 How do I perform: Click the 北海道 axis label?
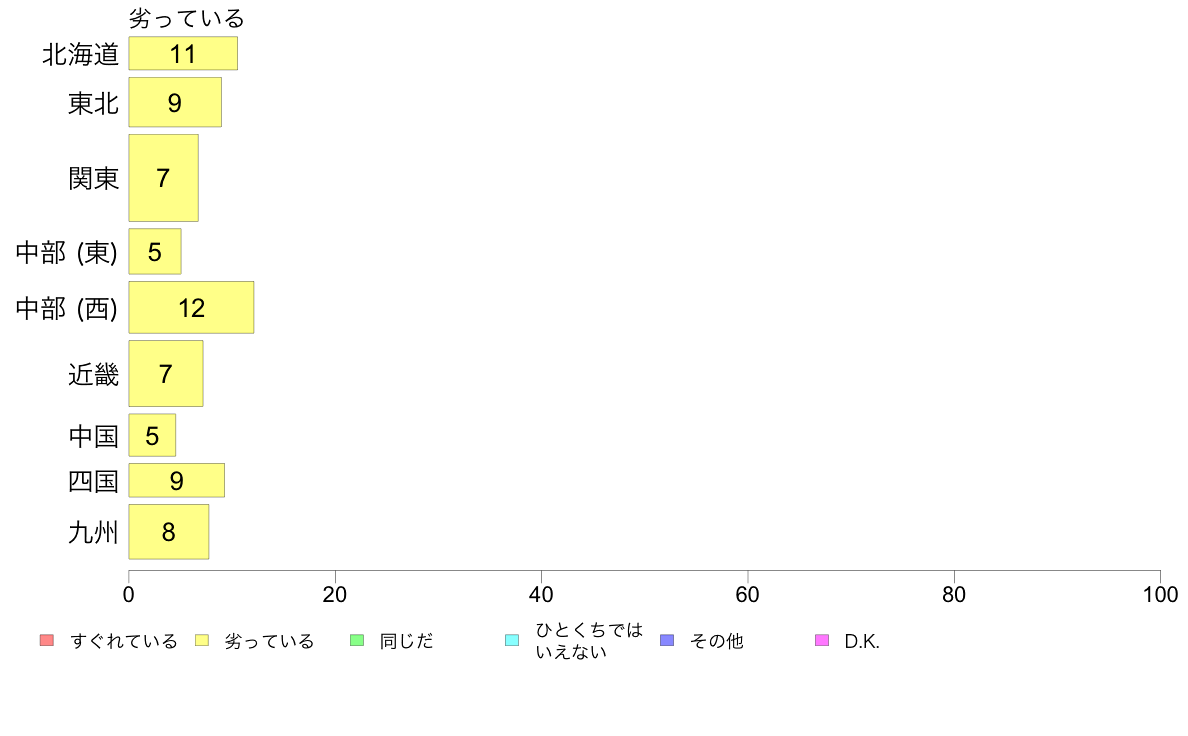(x=80, y=54)
